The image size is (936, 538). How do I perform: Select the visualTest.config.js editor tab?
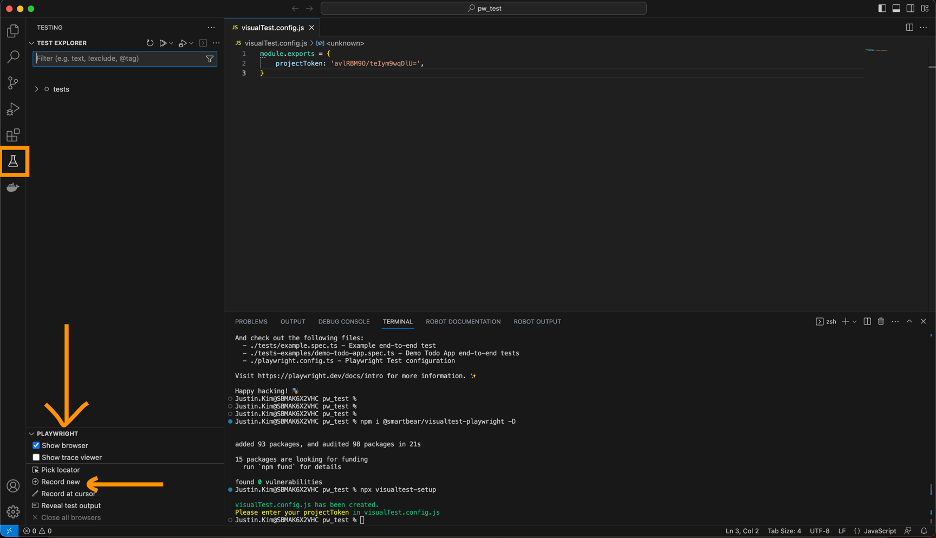pos(273,27)
